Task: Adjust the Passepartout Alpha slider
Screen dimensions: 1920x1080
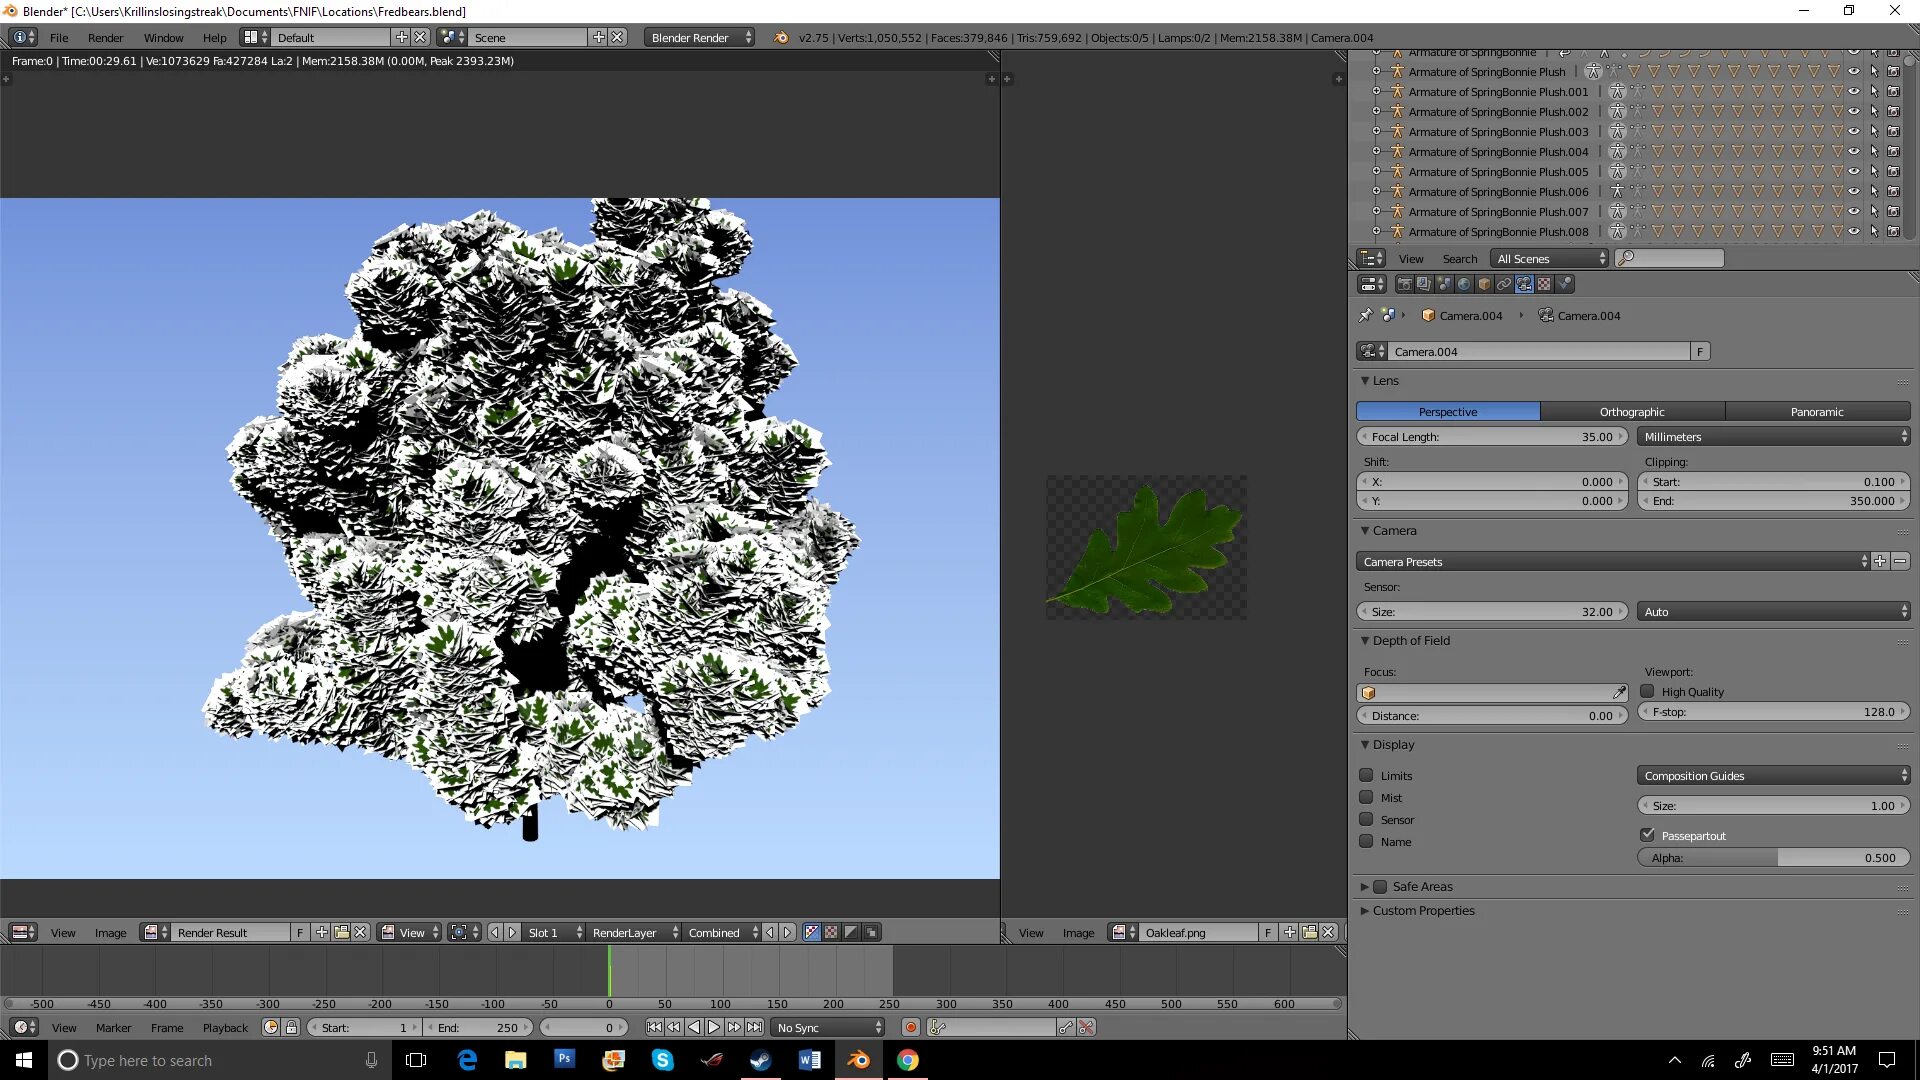Action: tap(1772, 857)
